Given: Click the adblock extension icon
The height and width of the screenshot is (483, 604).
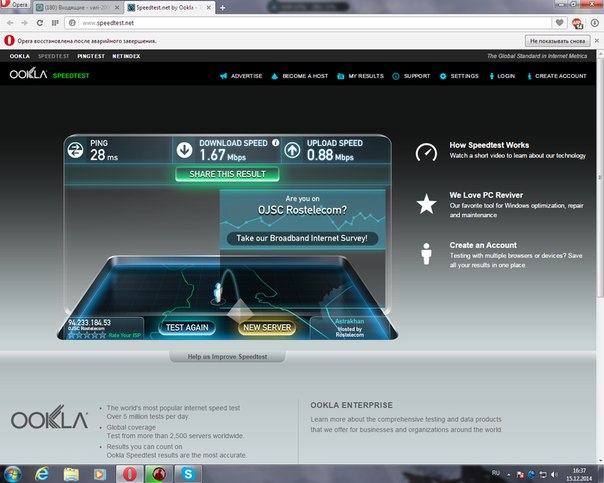Looking at the screenshot, I should [577, 23].
